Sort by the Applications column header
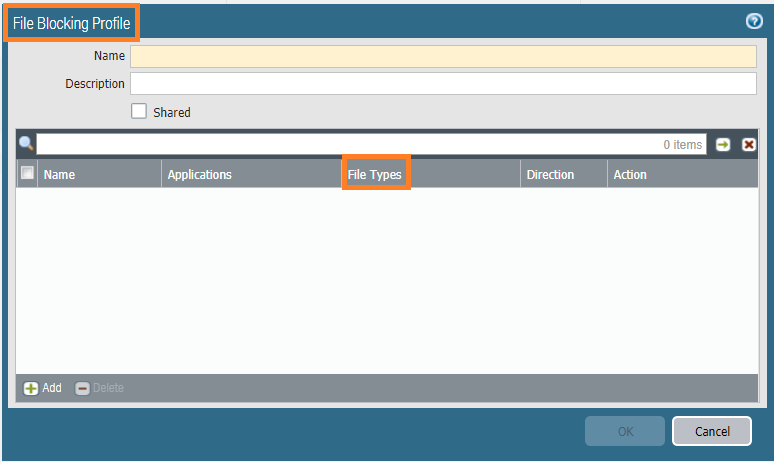Screen dimensions: 774x462 click(x=251, y=174)
